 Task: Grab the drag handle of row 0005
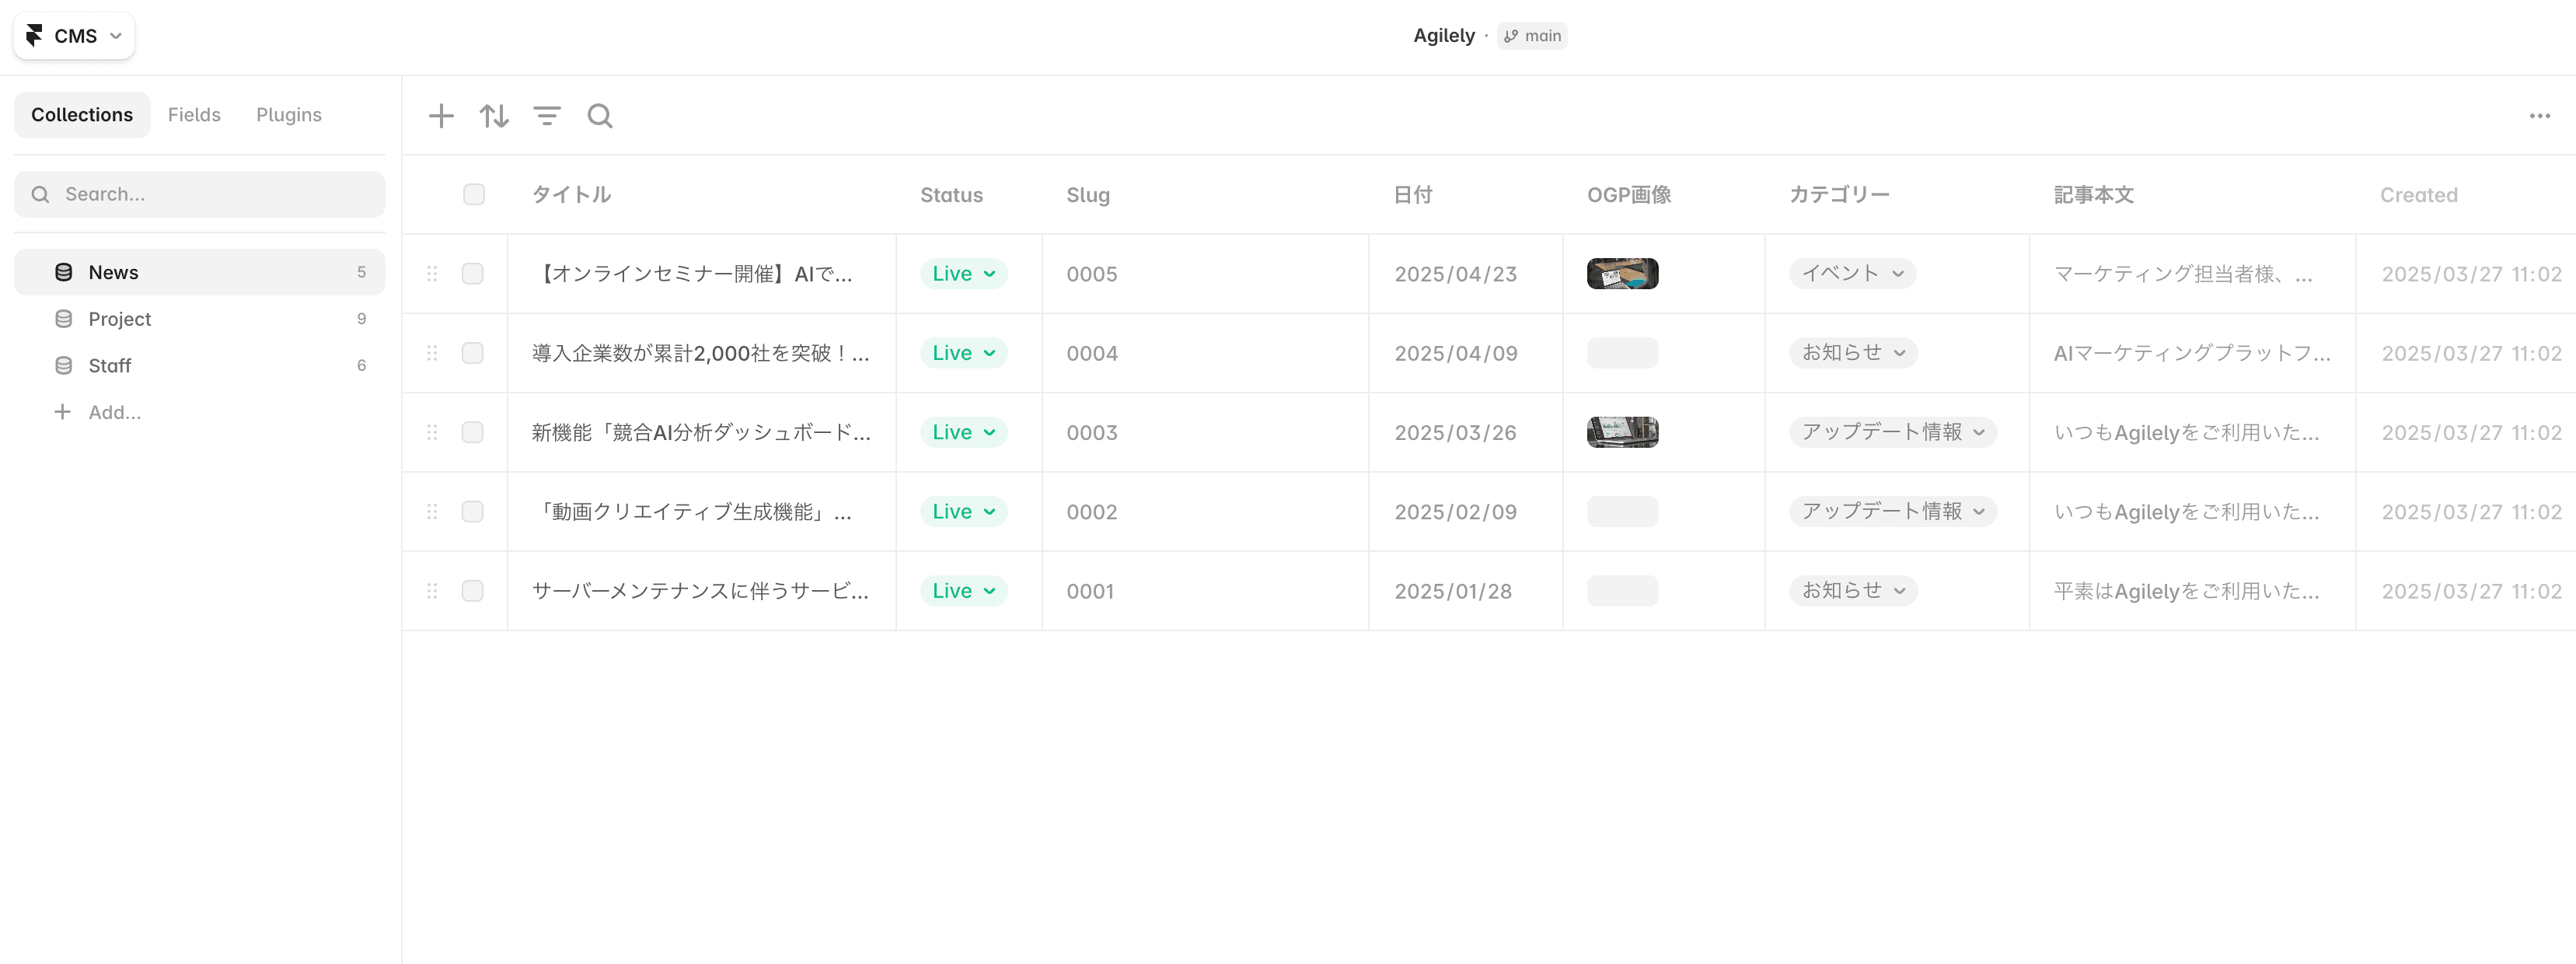click(x=432, y=274)
